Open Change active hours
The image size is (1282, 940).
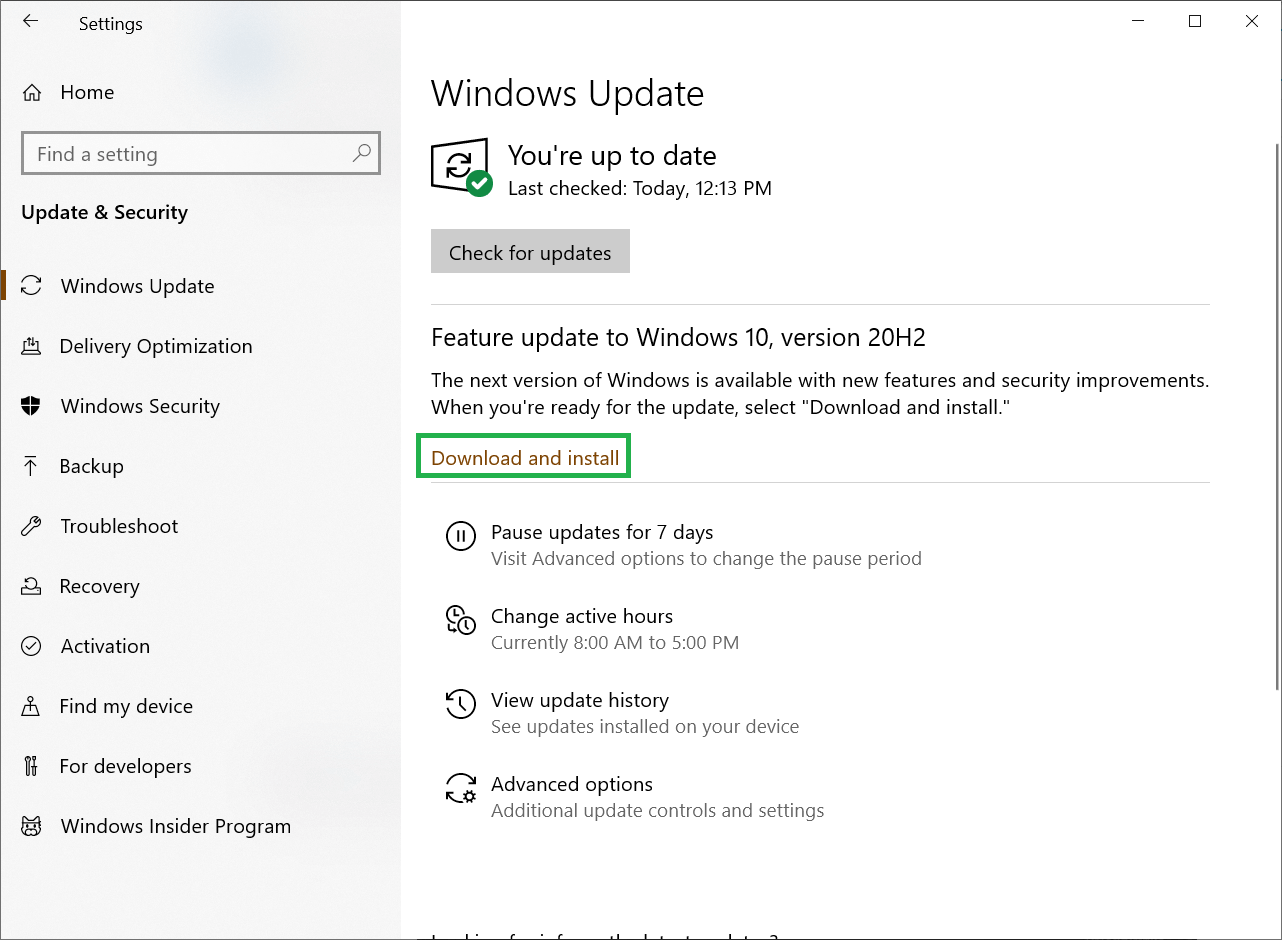[582, 616]
